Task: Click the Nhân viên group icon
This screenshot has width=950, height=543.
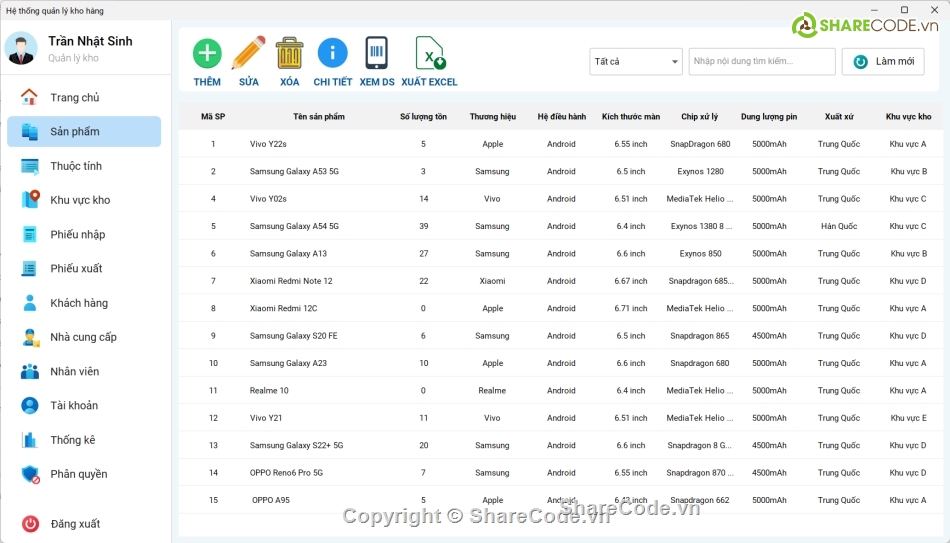Action: pos(29,371)
